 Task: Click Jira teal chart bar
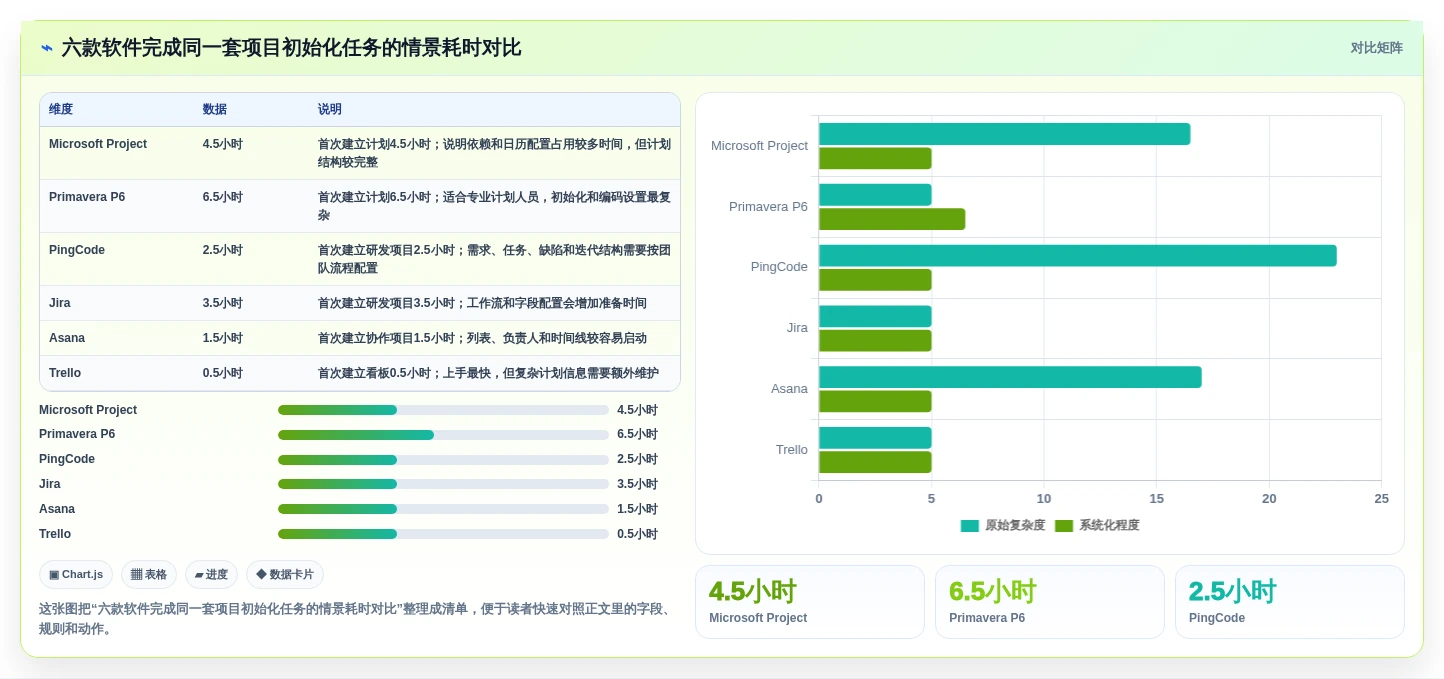(875, 316)
